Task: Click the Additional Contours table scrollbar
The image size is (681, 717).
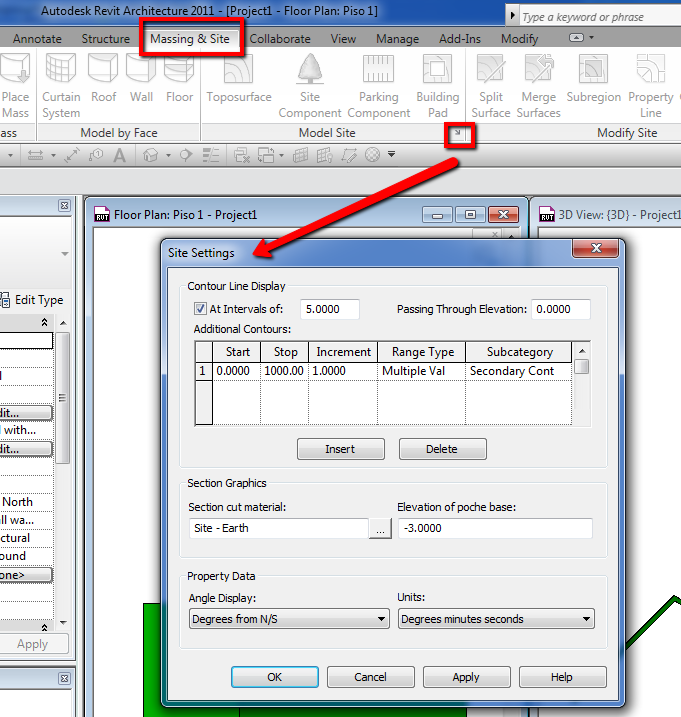Action: [581, 383]
